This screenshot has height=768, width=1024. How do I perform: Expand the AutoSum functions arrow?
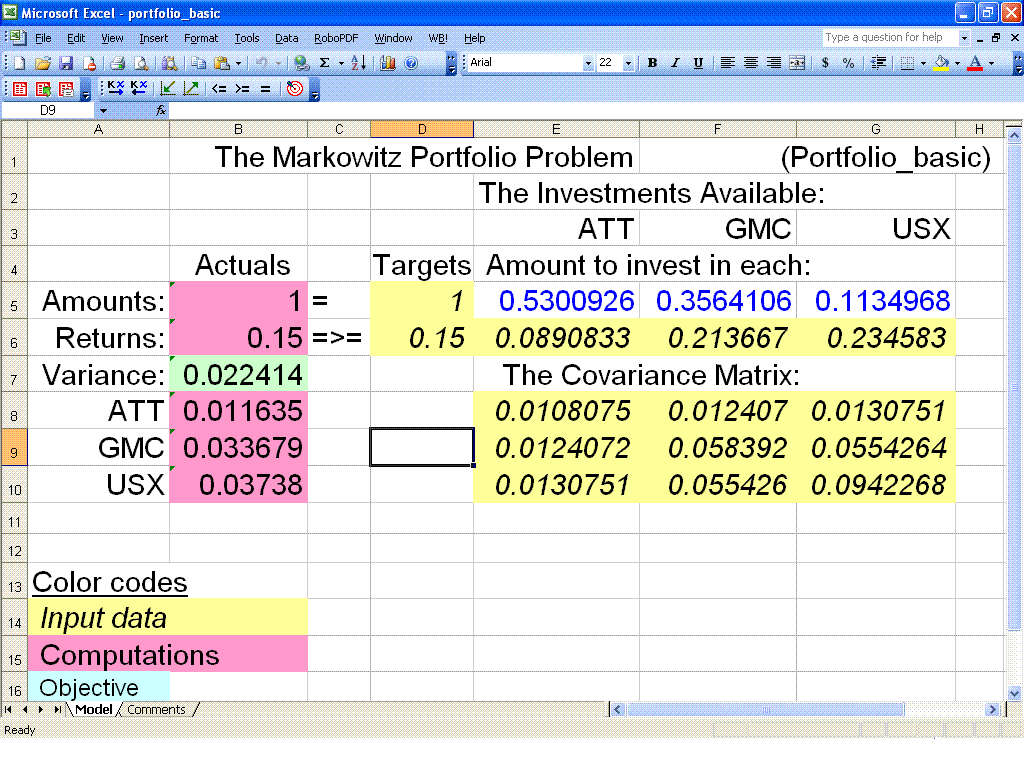click(340, 63)
